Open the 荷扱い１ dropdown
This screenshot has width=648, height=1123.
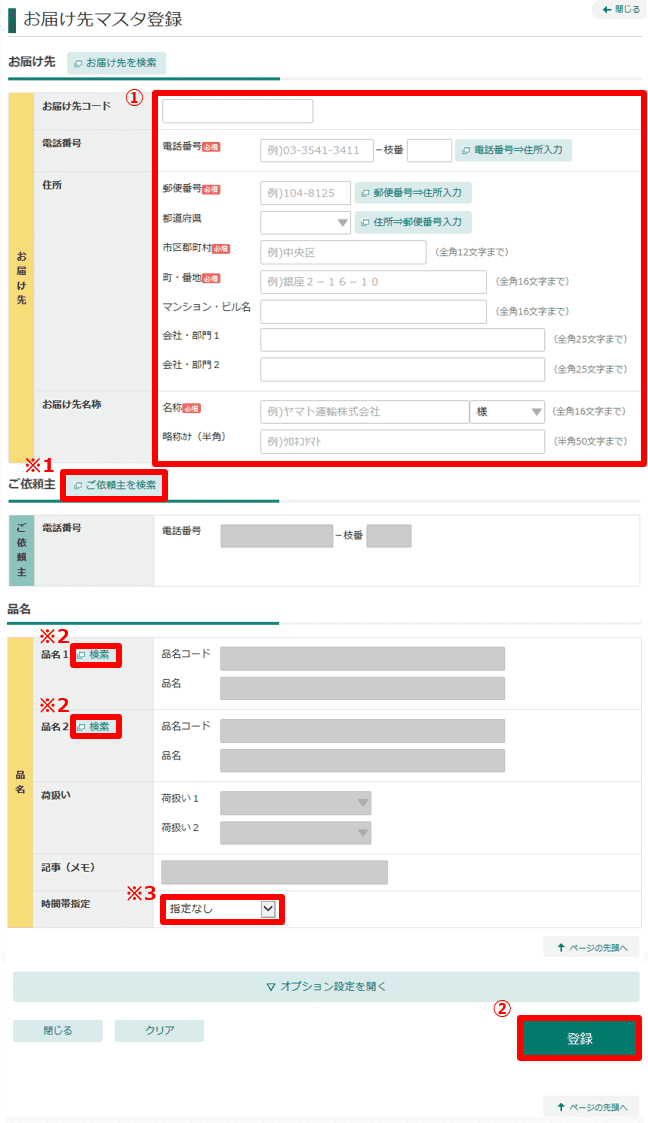[295, 803]
